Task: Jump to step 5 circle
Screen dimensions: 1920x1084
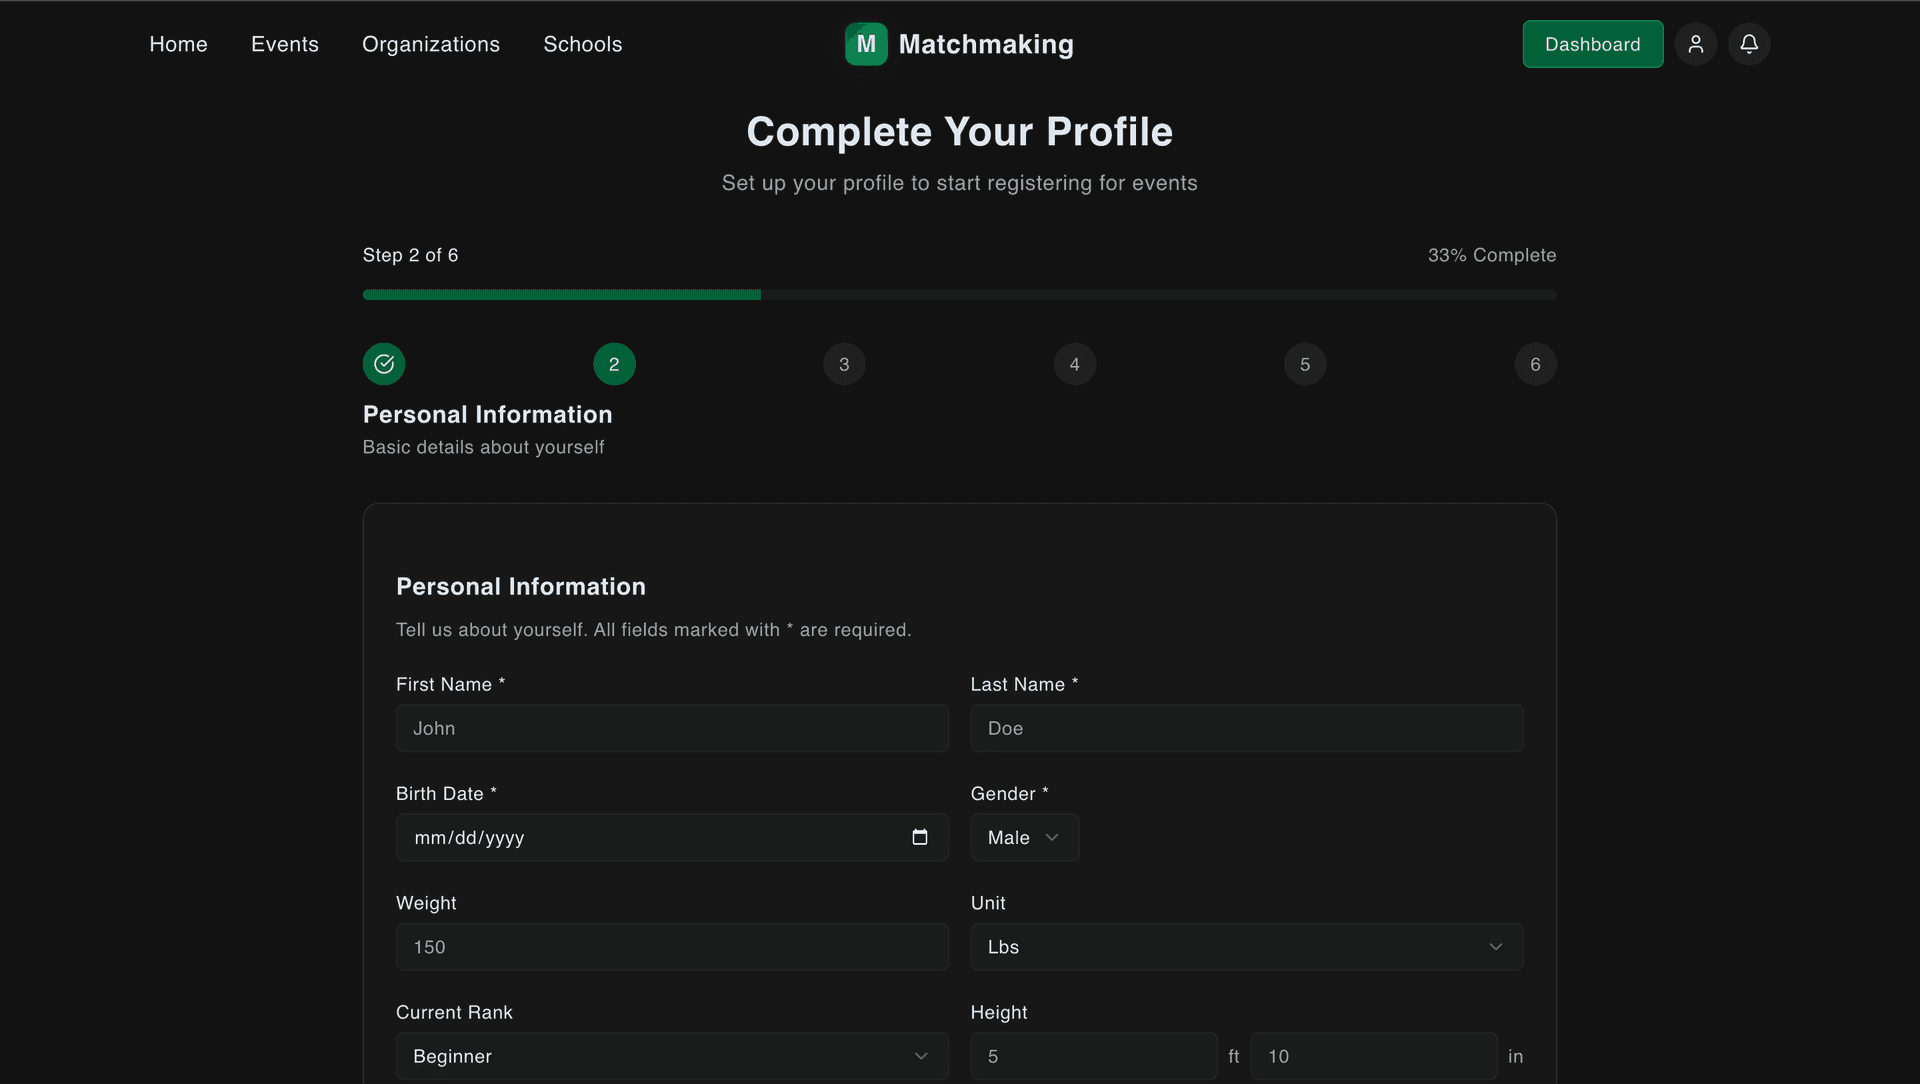Action: pos(1305,364)
